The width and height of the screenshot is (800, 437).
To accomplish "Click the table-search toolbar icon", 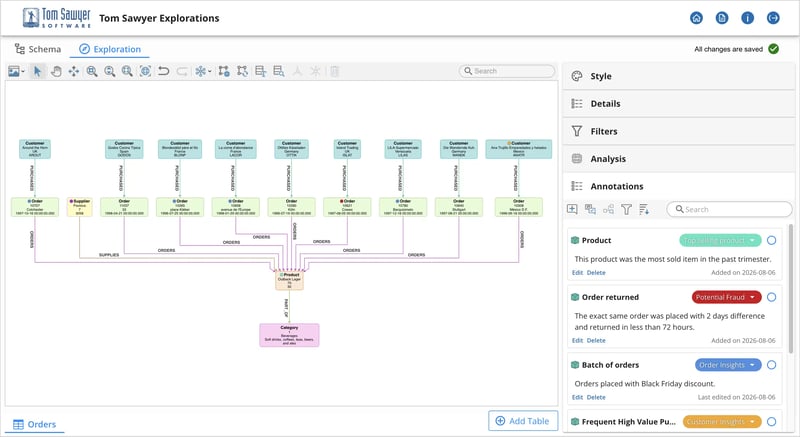I will click(x=279, y=71).
